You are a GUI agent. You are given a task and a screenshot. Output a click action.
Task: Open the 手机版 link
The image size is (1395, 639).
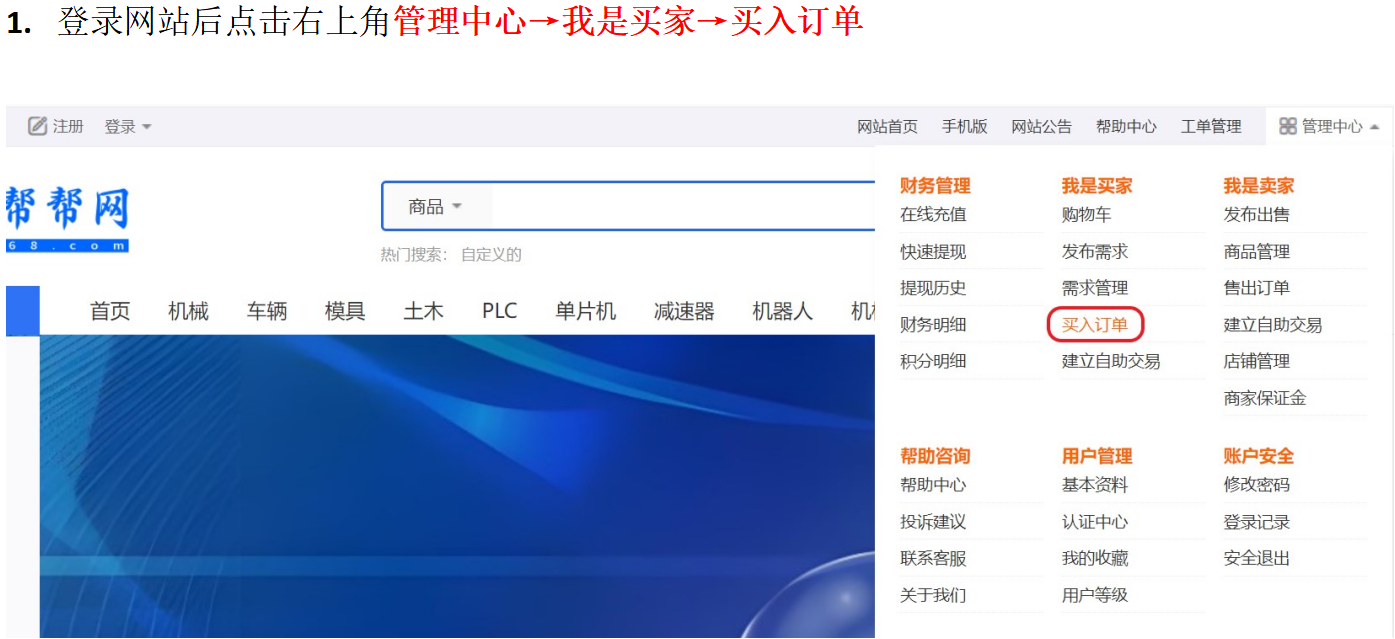[964, 126]
